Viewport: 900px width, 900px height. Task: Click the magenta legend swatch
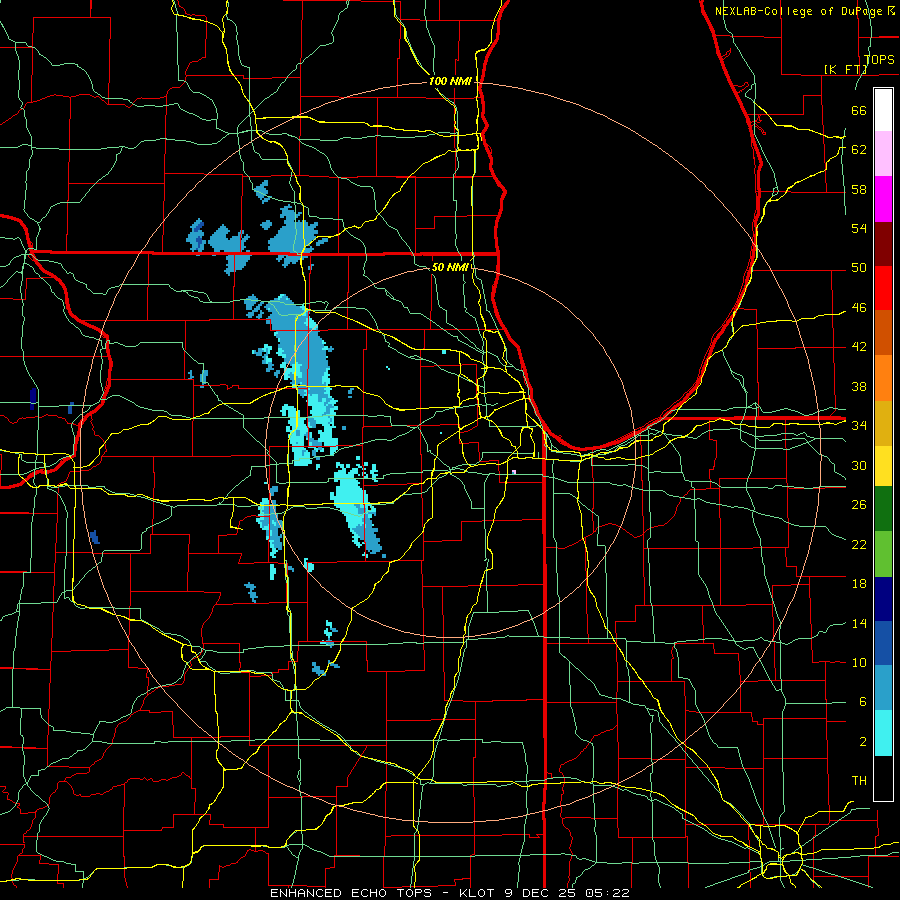883,199
